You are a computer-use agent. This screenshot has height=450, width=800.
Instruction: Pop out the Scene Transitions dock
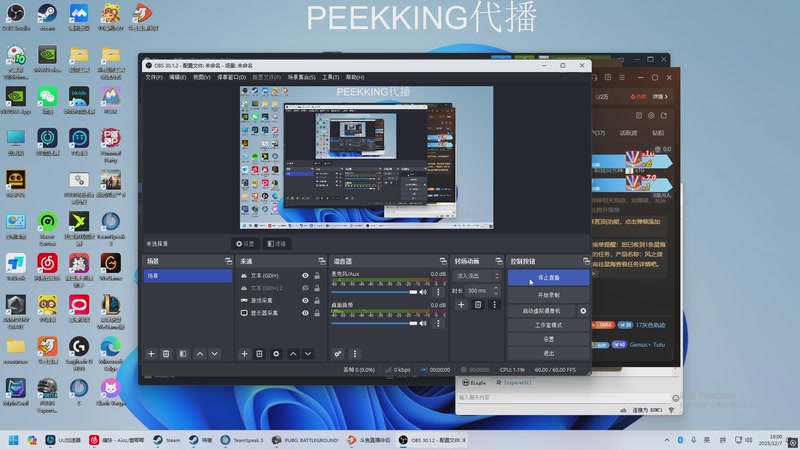tap(498, 261)
